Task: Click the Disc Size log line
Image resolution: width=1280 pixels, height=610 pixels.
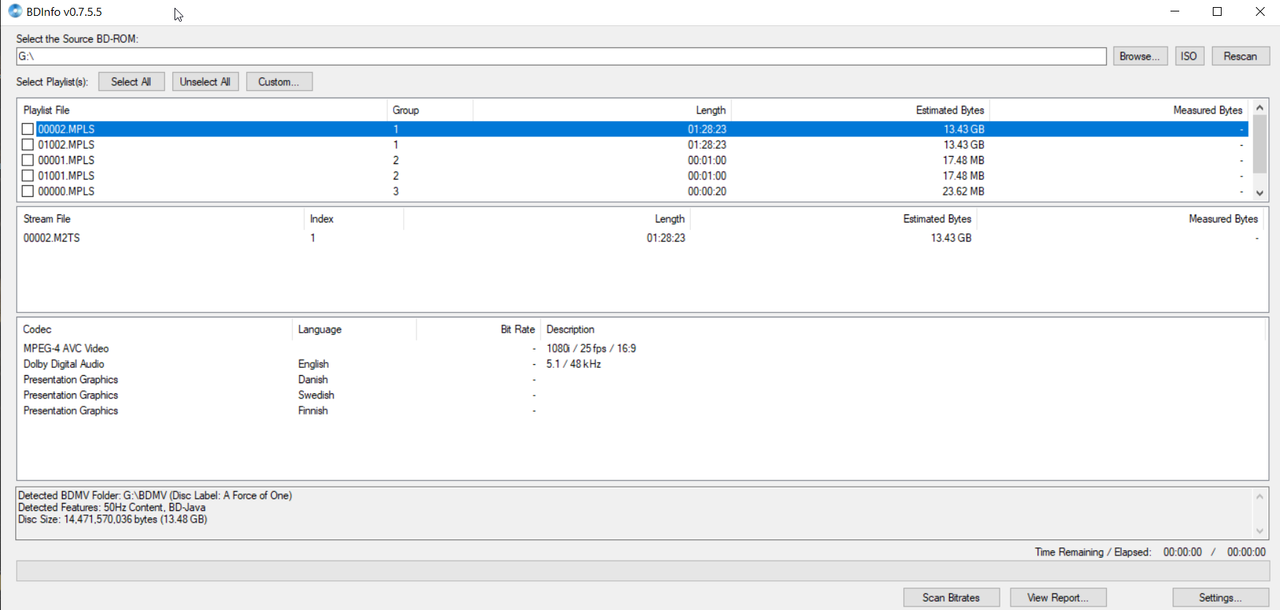Action: click(113, 520)
